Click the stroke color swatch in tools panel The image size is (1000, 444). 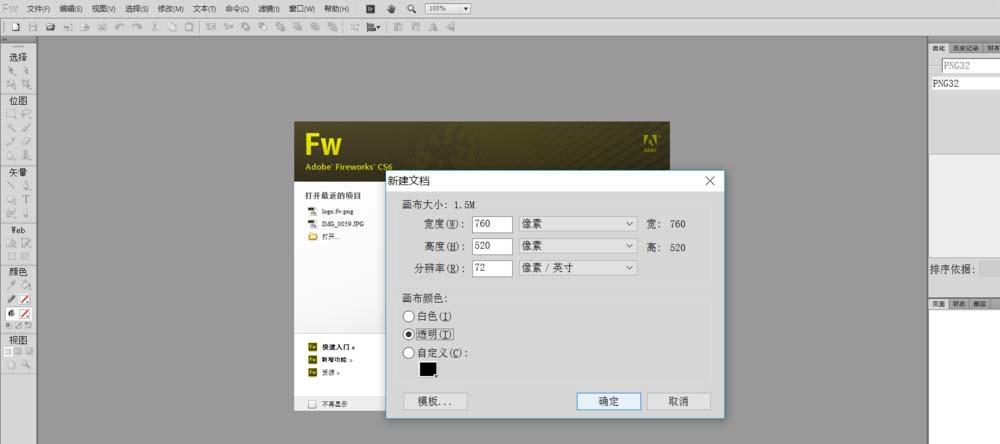24,299
